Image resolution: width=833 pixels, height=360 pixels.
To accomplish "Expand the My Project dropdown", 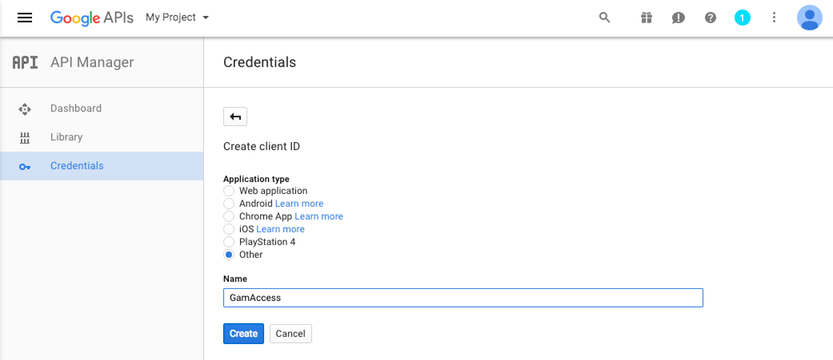I will coord(177,18).
